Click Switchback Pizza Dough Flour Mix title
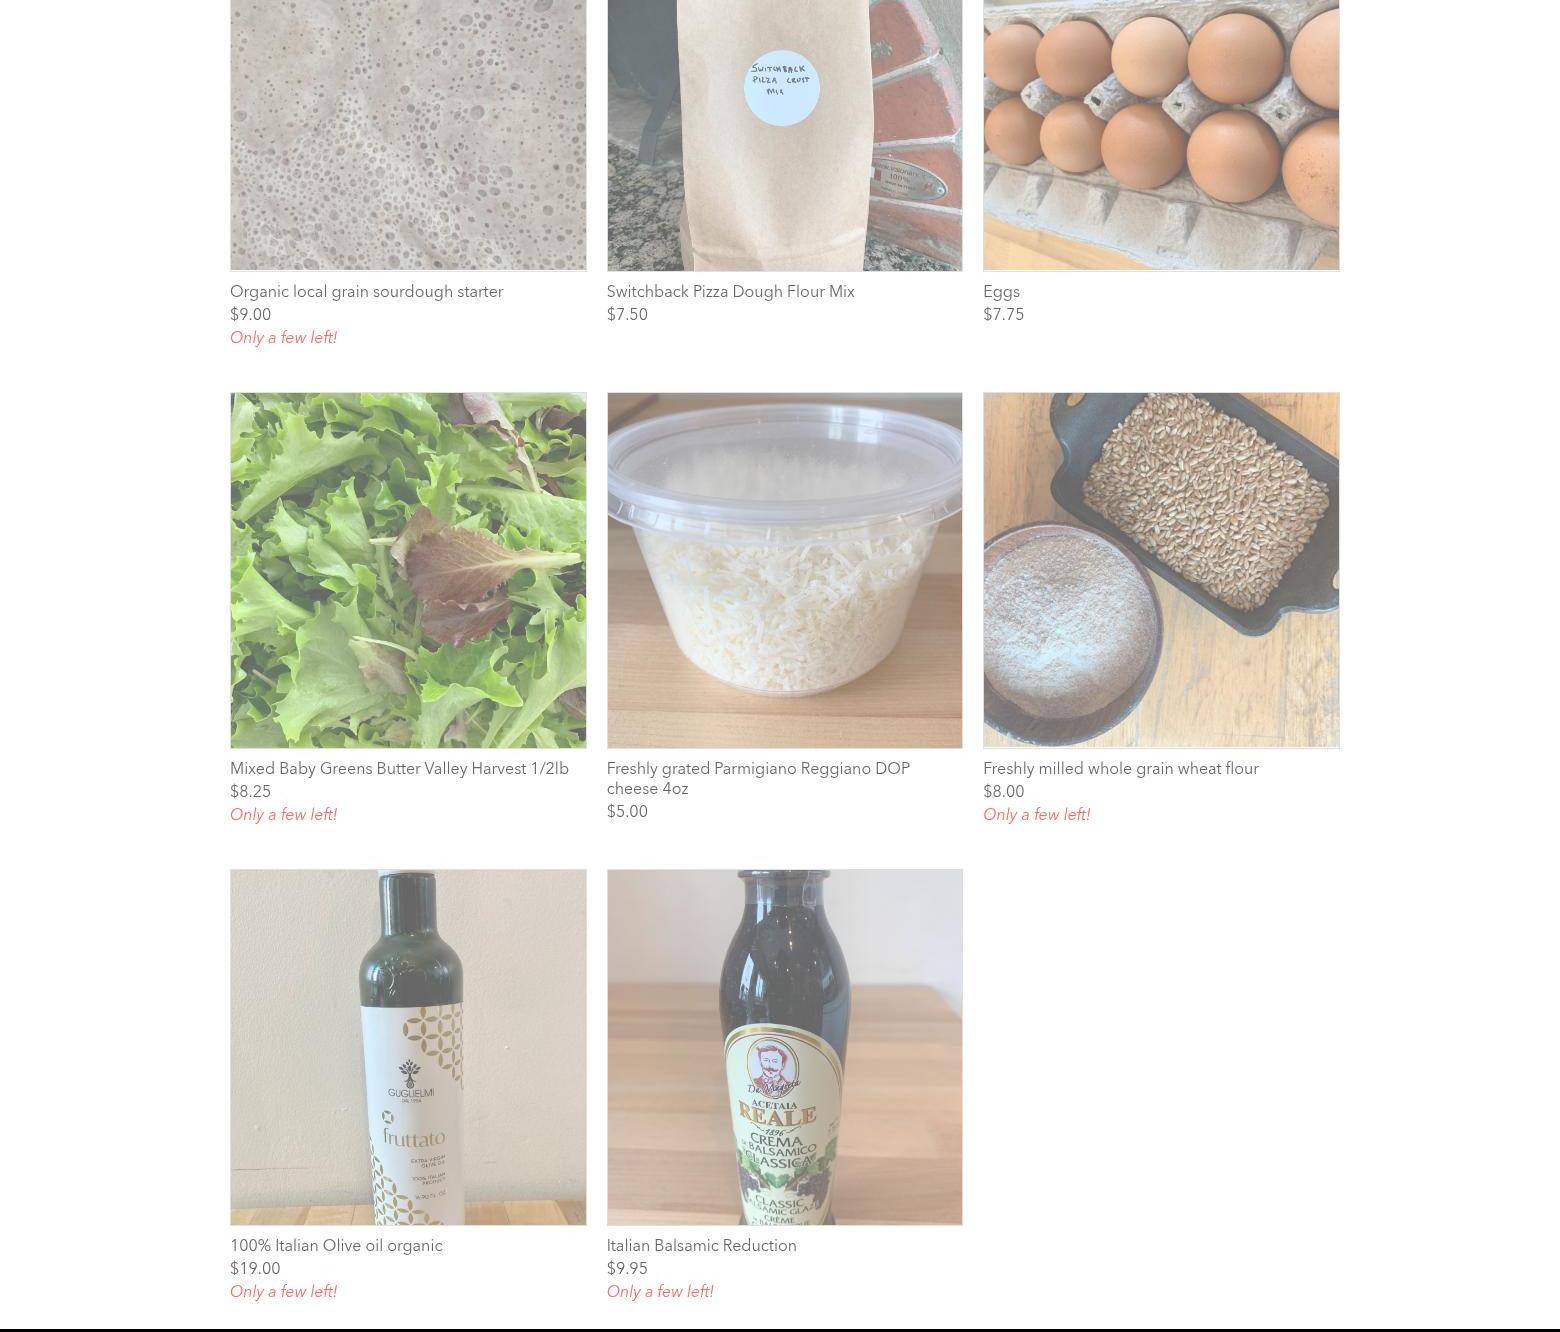This screenshot has width=1560, height=1332. pos(730,292)
